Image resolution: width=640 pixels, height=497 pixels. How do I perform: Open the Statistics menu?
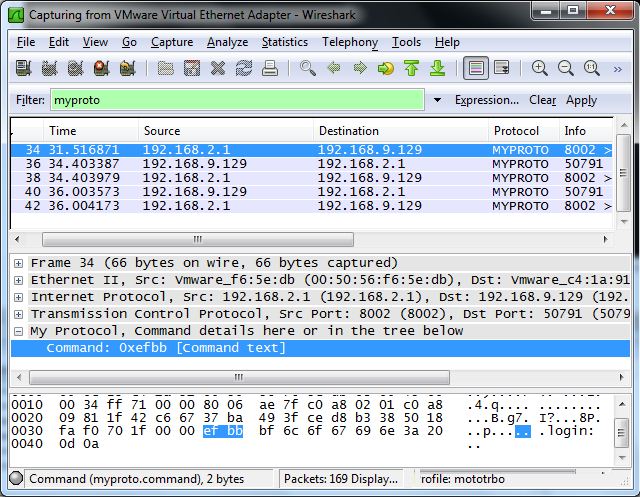(285, 42)
